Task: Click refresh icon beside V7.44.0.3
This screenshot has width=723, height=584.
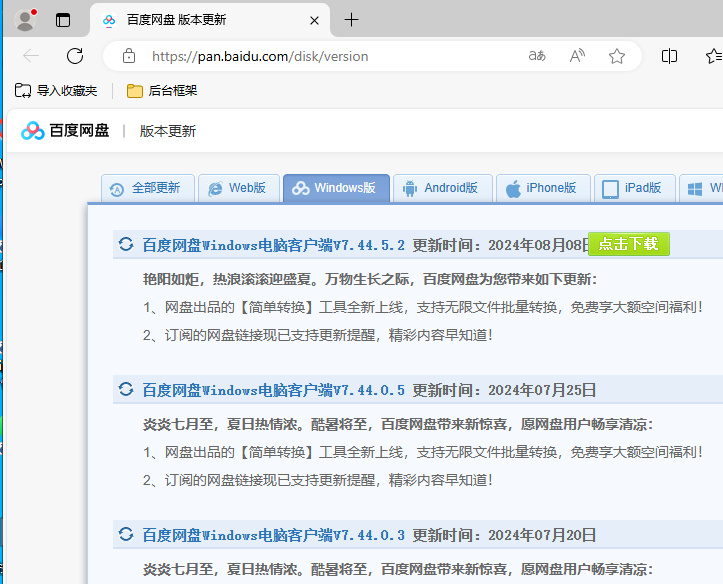Action: [126, 534]
